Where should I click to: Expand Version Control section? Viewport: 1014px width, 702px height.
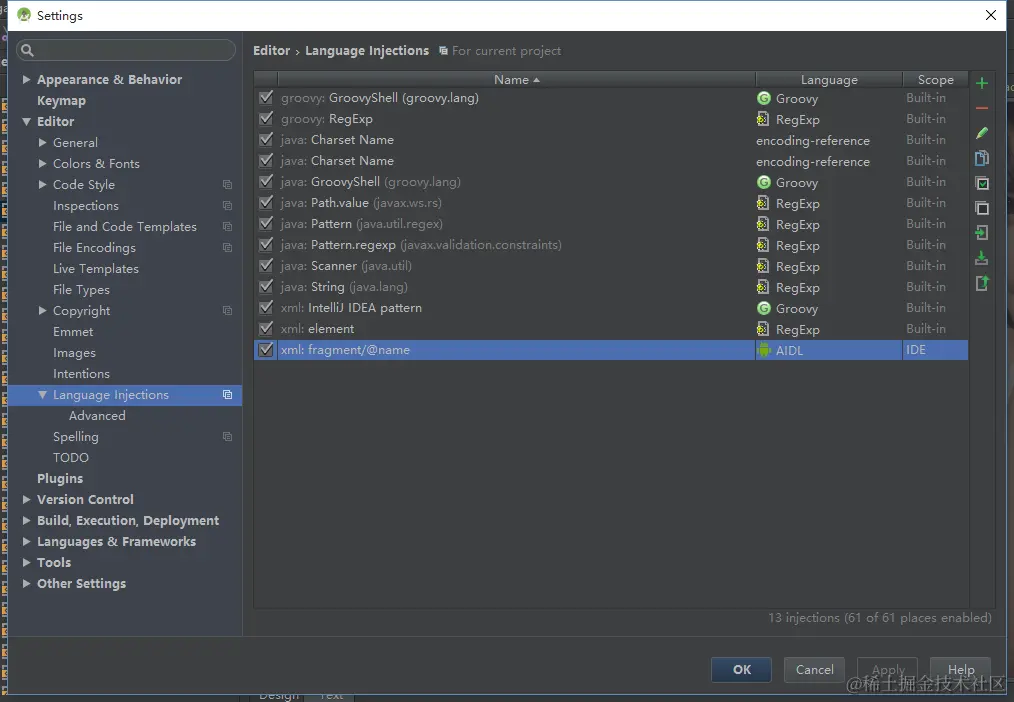coord(27,500)
